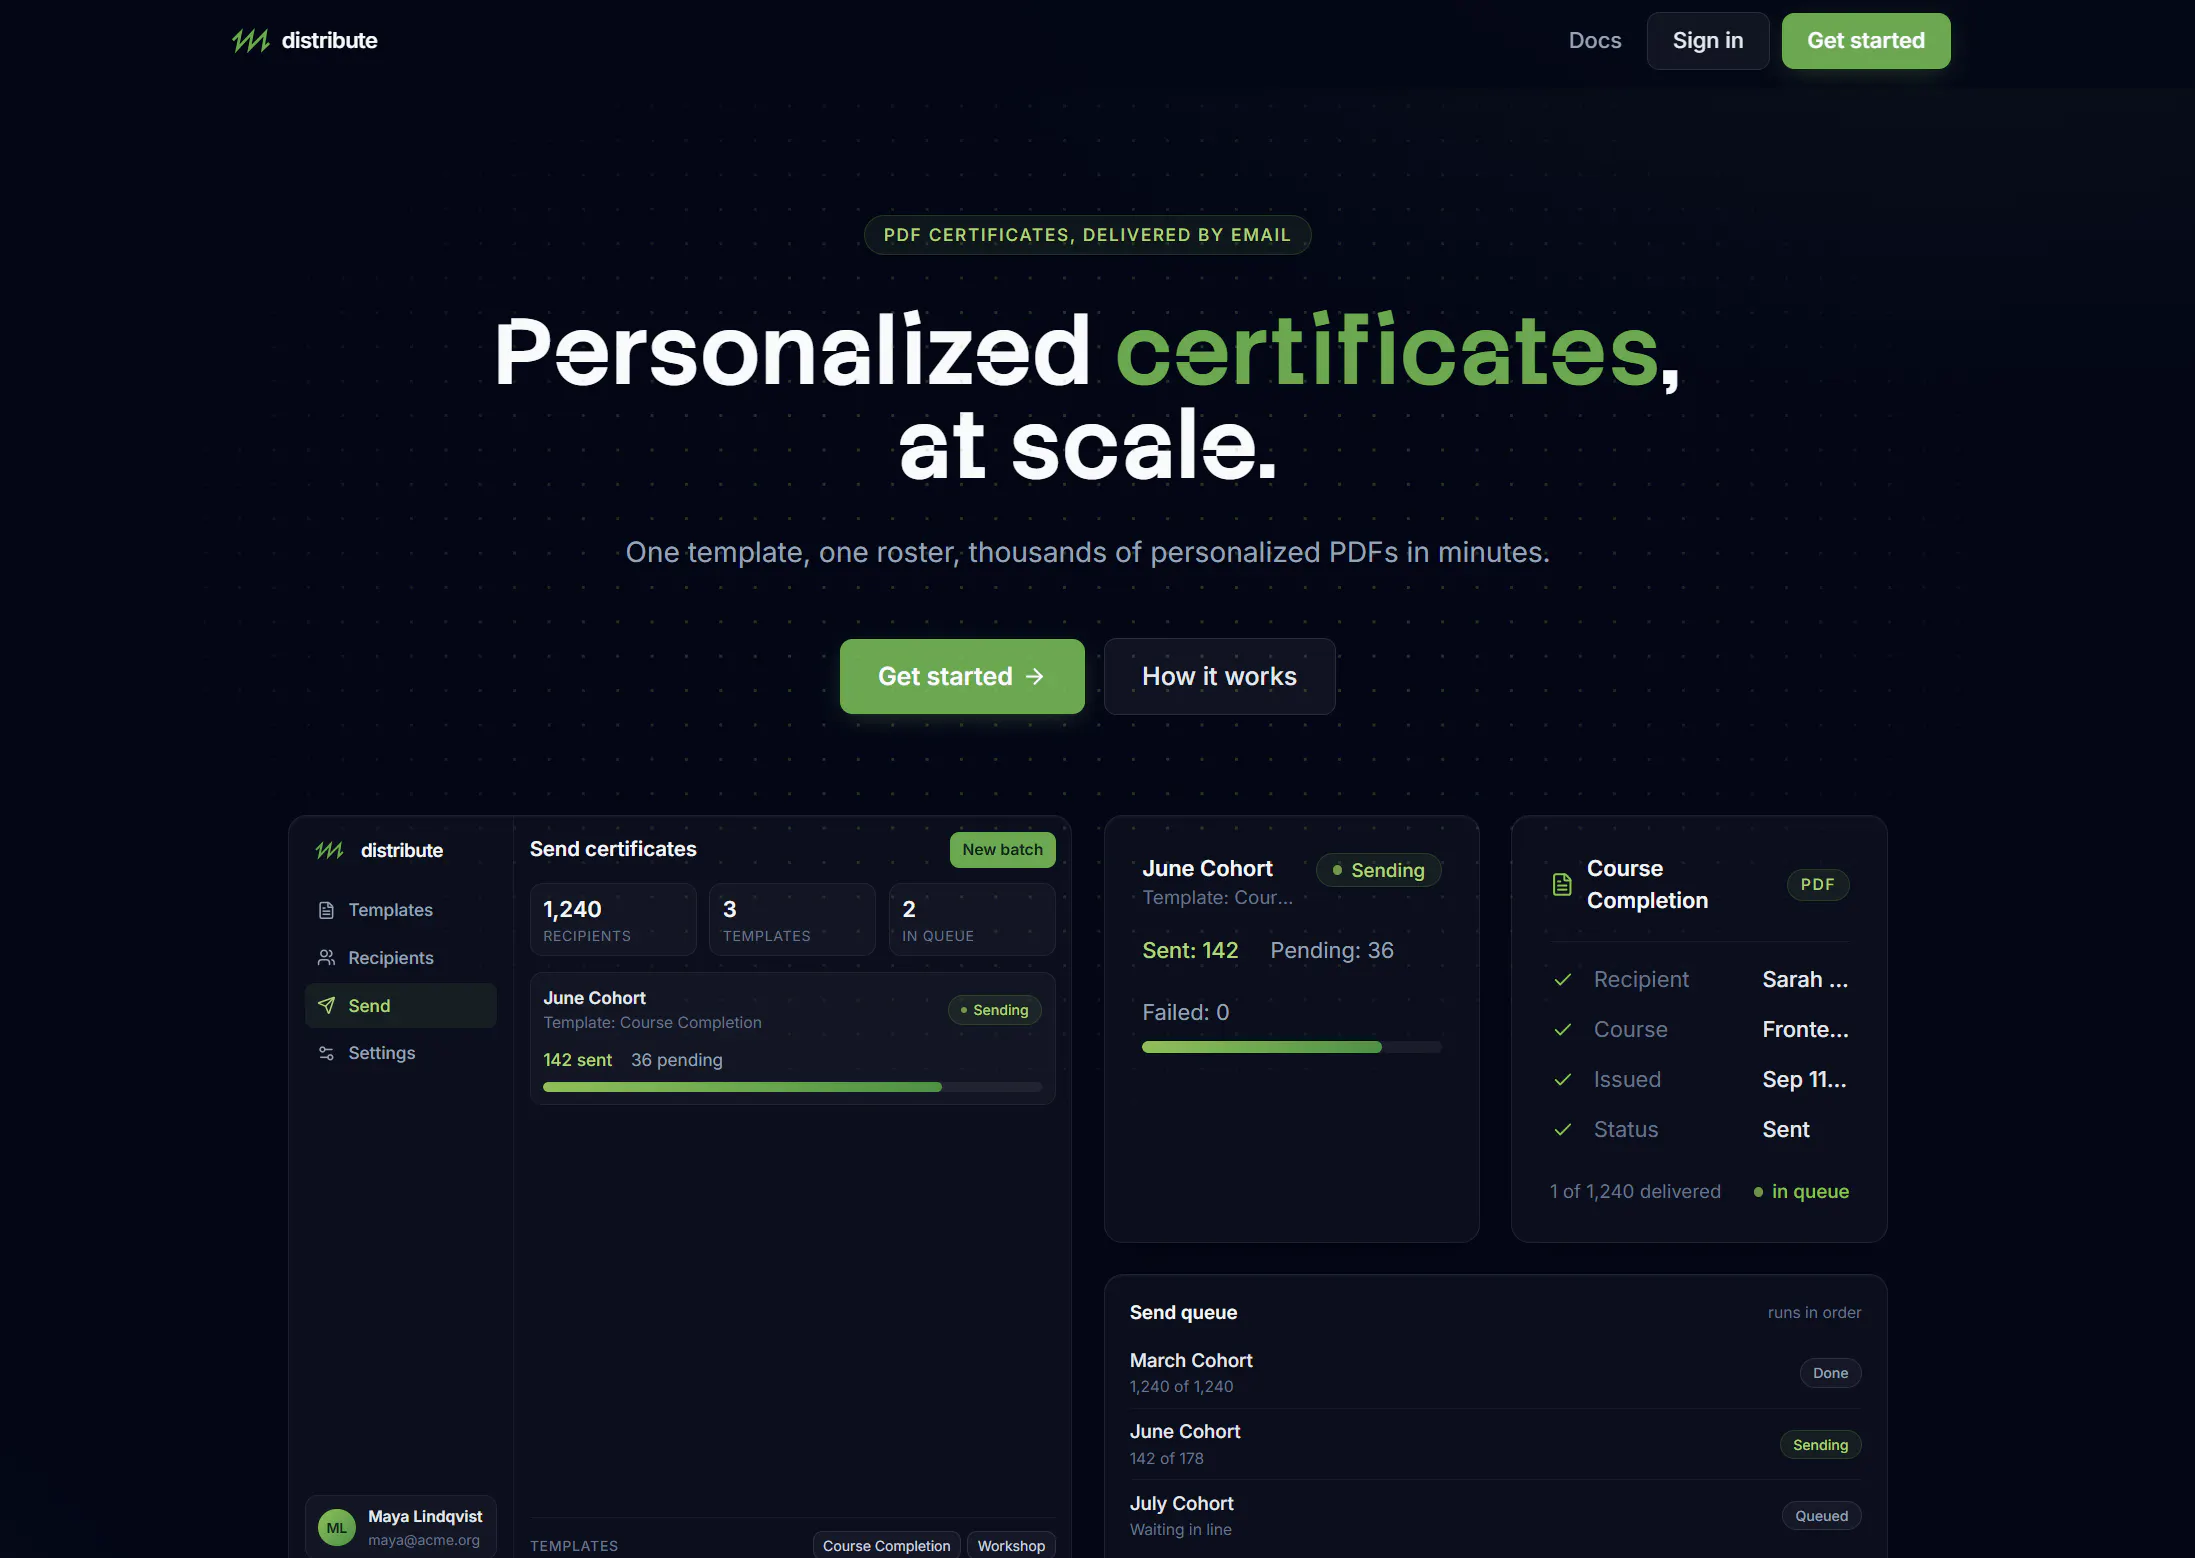Screen dimensions: 2195x1558
Task: Click the Templates document icon in sidebar
Action: click(326, 910)
